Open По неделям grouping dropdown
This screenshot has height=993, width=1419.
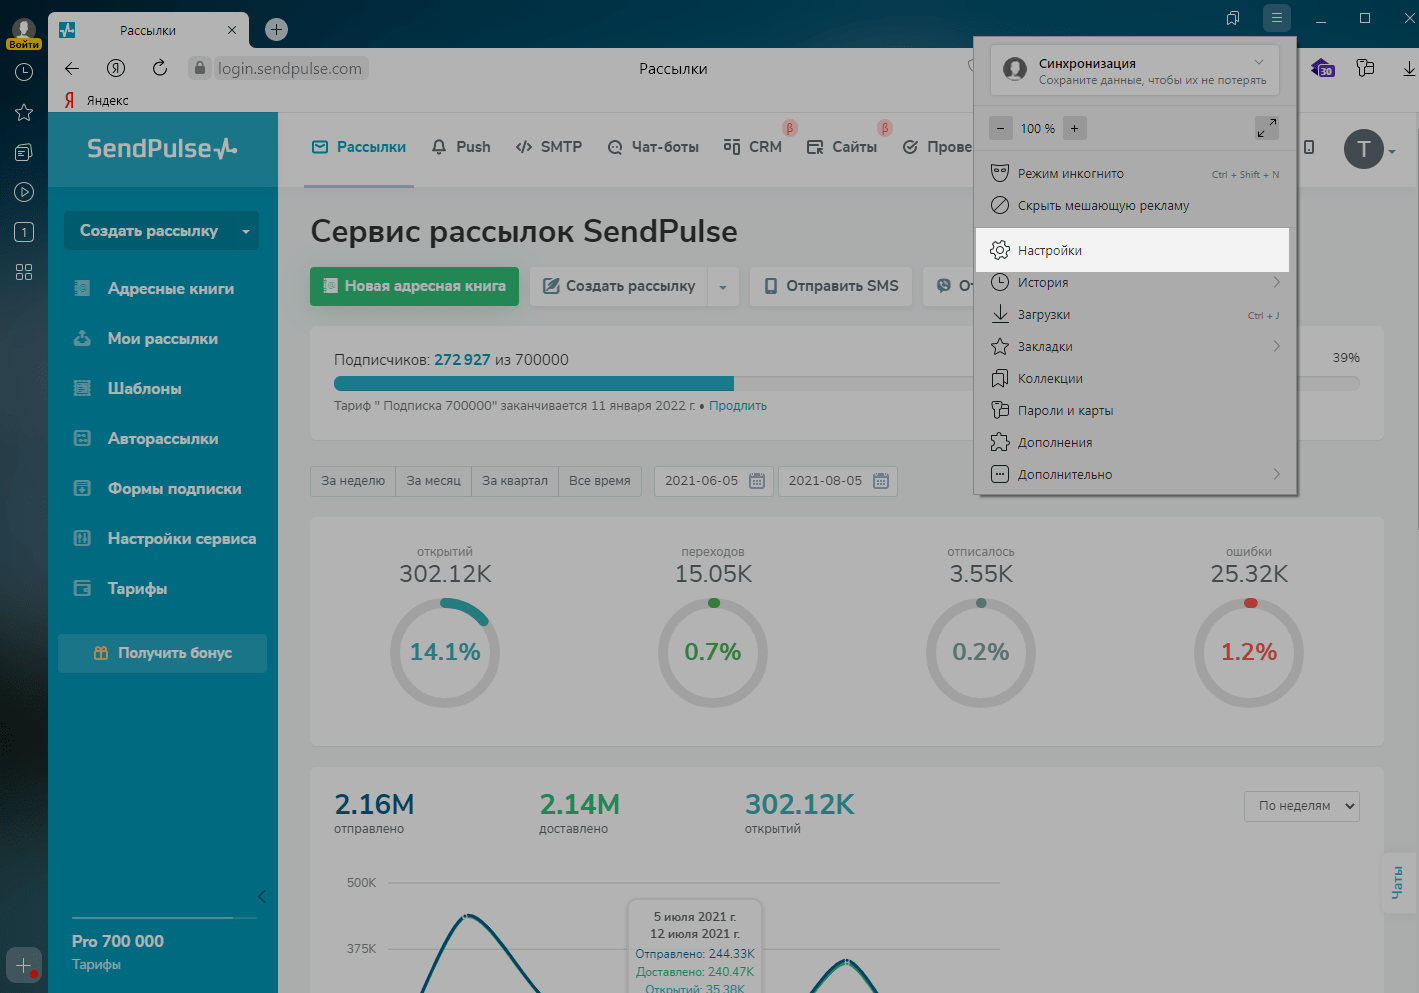pyautogui.click(x=1302, y=806)
